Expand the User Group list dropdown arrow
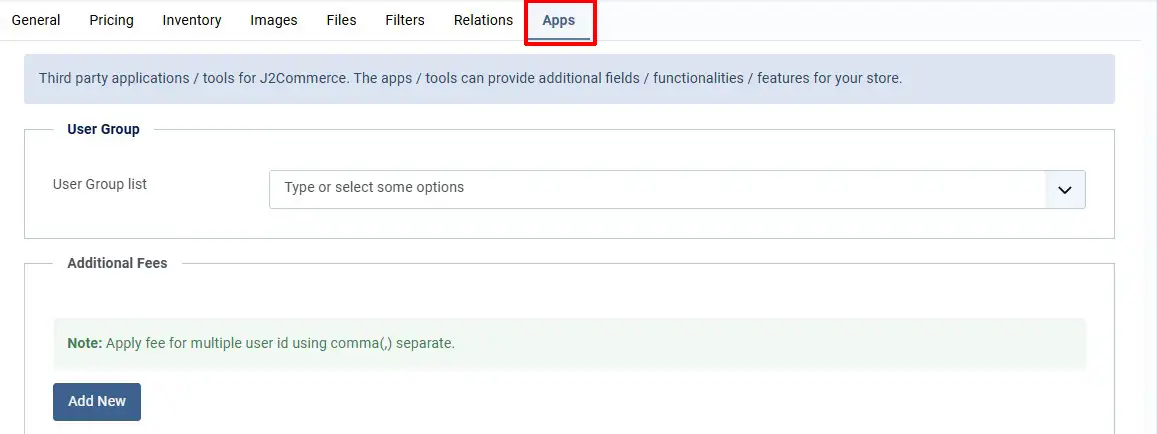This screenshot has height=434, width=1157. coord(1065,190)
